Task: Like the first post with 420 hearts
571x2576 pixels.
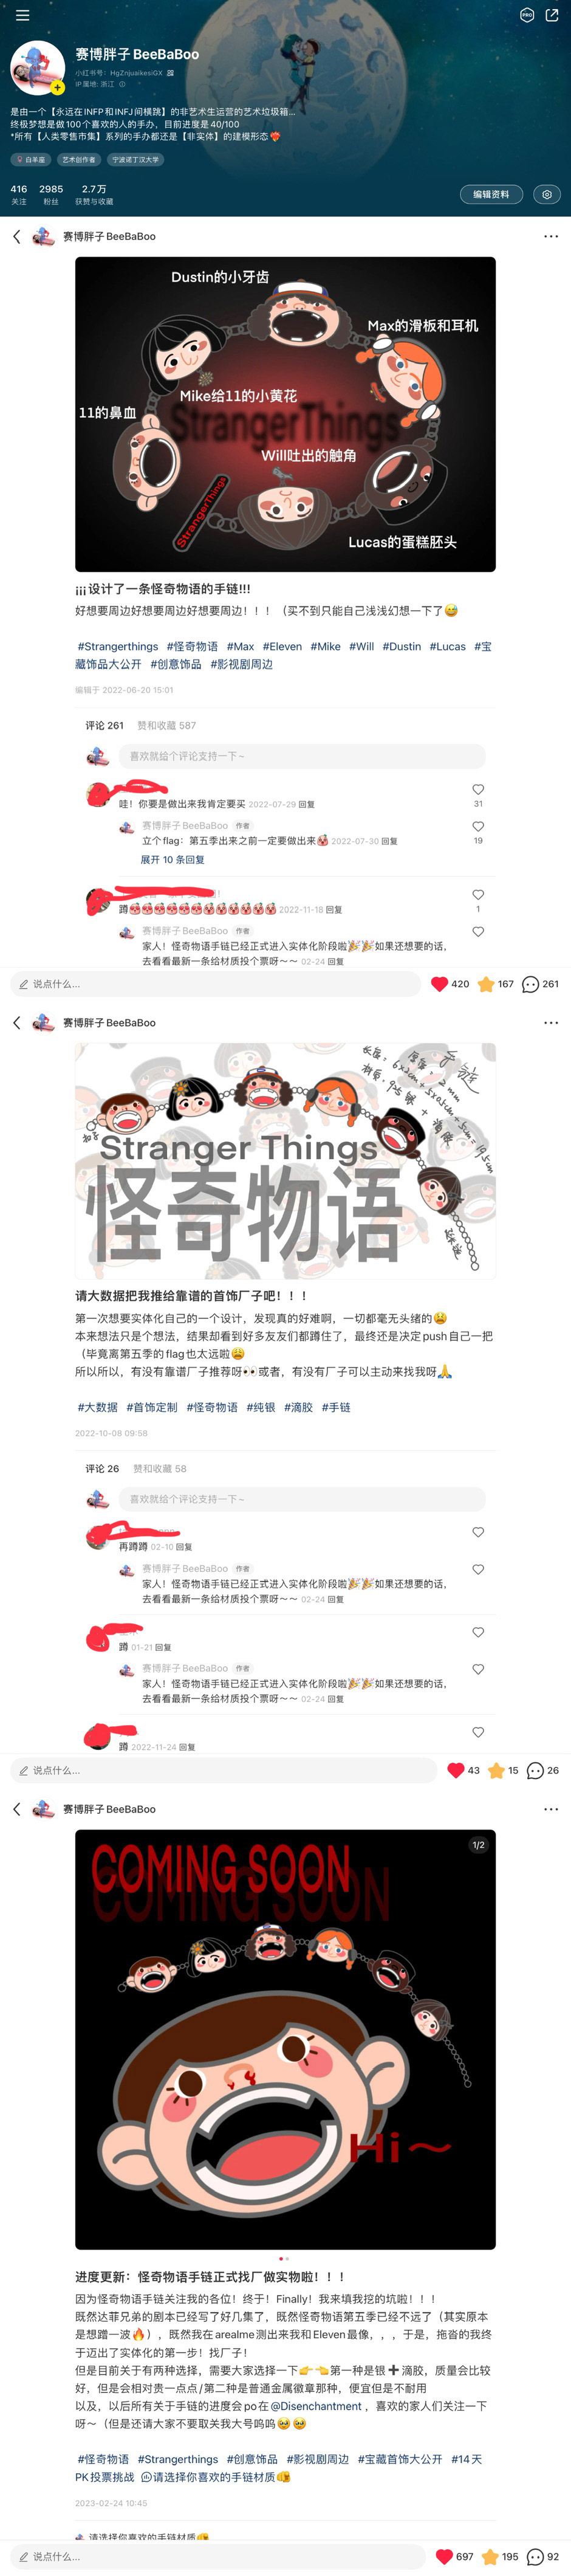Action: pyautogui.click(x=450, y=984)
